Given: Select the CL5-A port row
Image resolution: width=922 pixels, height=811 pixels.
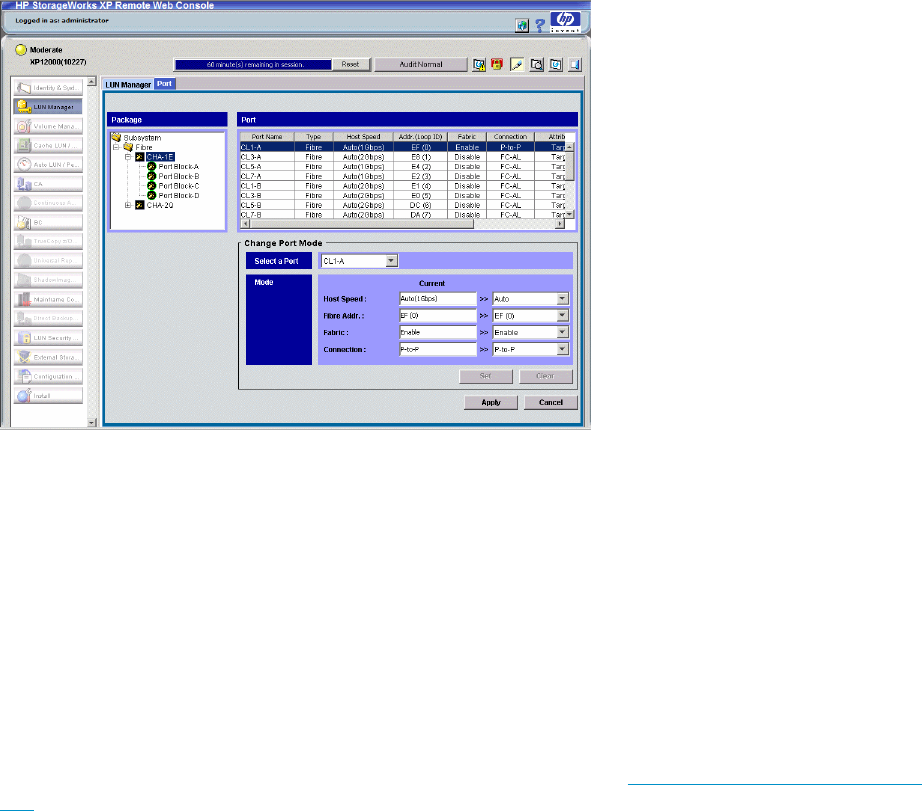Looking at the screenshot, I should click(402, 166).
